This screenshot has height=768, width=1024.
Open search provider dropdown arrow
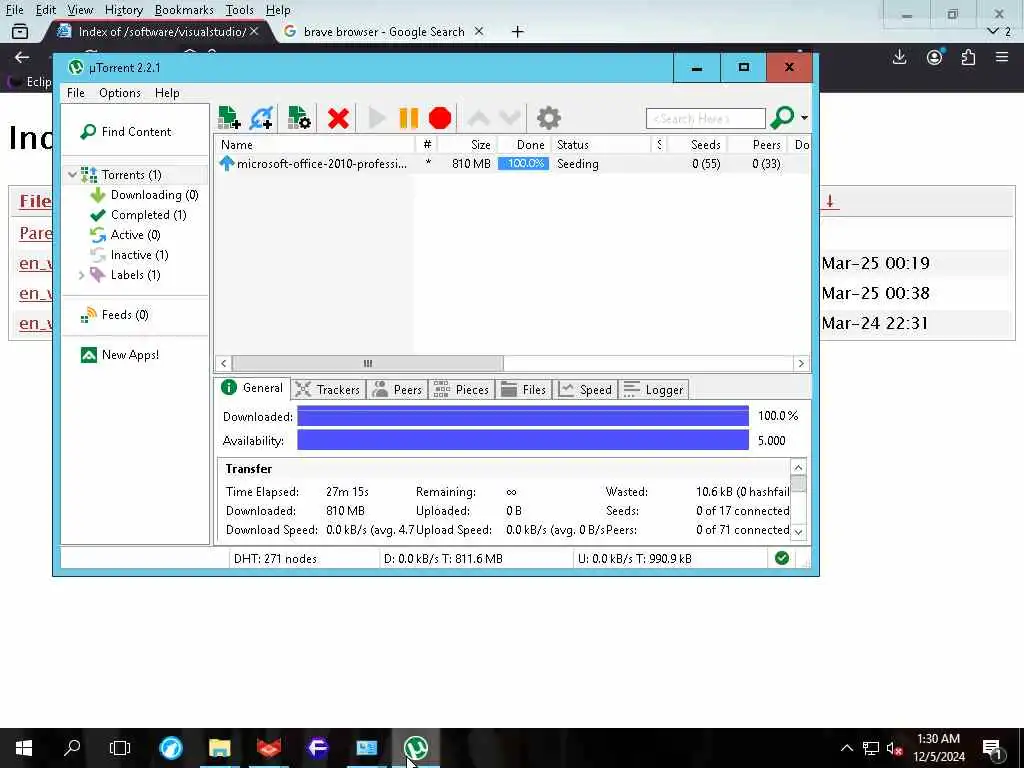pyautogui.click(x=805, y=118)
